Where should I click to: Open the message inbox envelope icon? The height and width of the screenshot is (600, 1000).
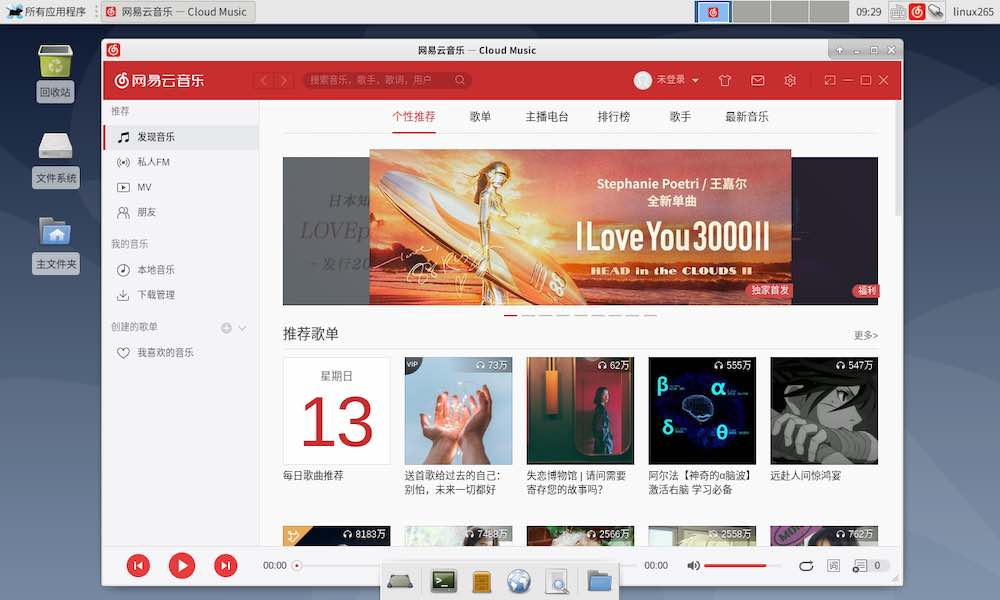[758, 80]
